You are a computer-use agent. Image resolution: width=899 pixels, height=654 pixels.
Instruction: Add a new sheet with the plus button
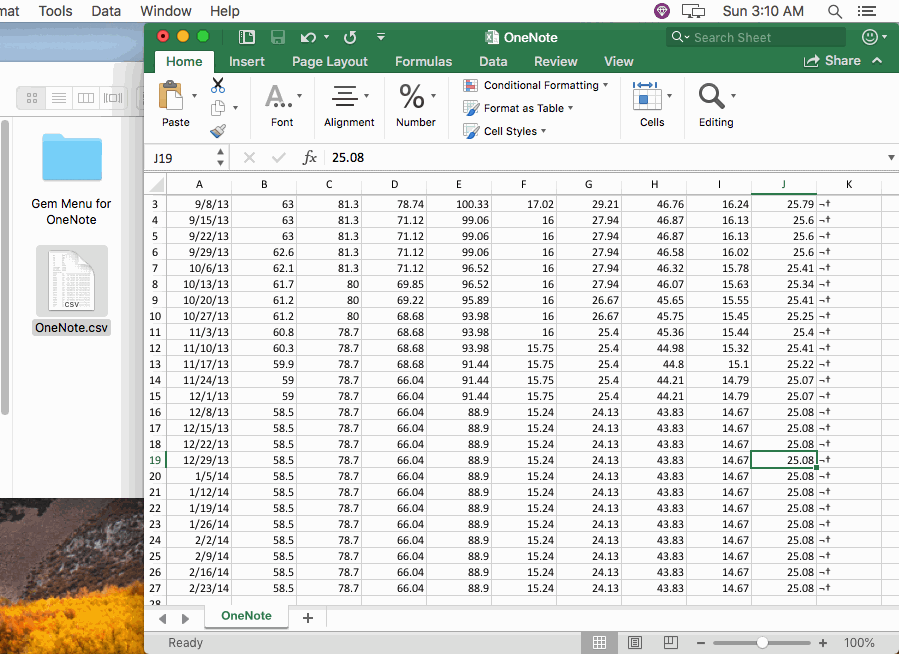[307, 618]
